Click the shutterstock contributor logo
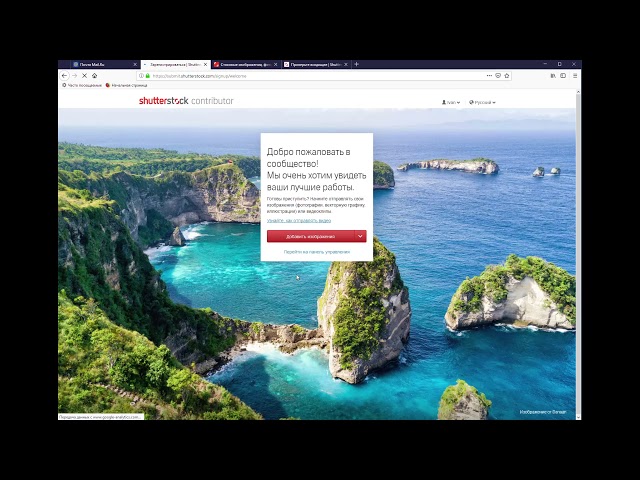640x480 pixels. 186,101
